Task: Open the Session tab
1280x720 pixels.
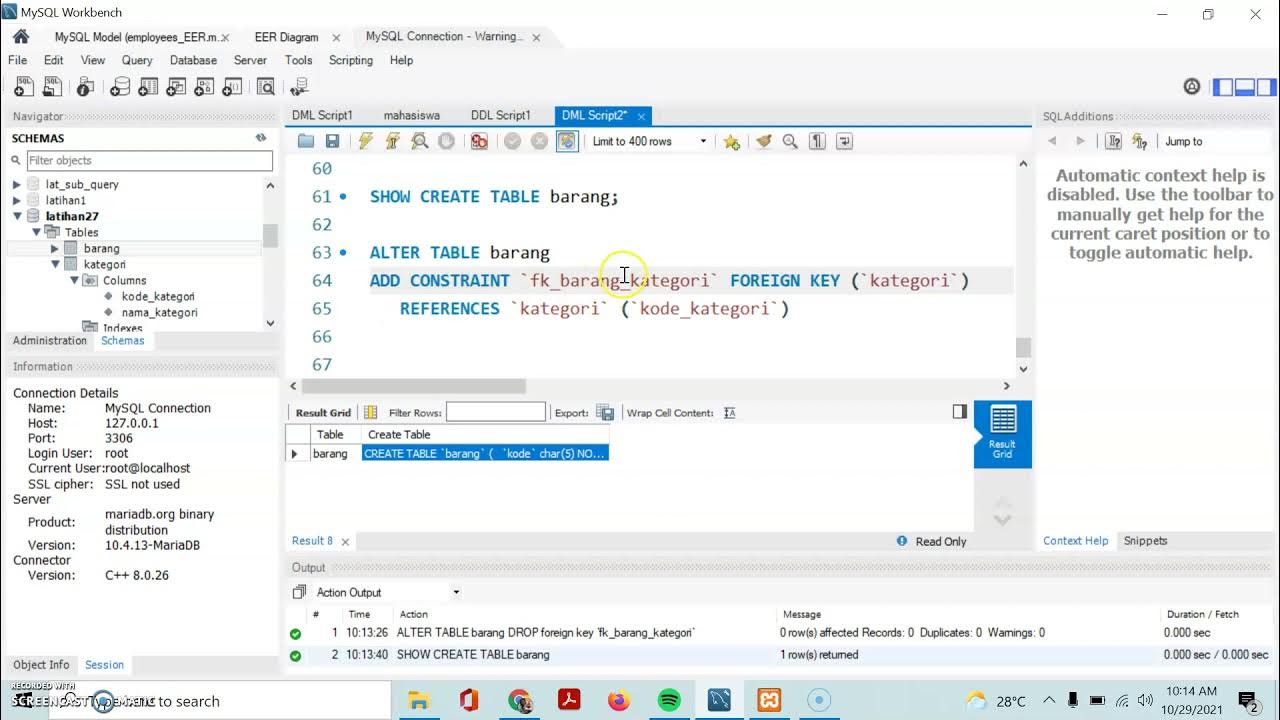Action: pos(104,665)
